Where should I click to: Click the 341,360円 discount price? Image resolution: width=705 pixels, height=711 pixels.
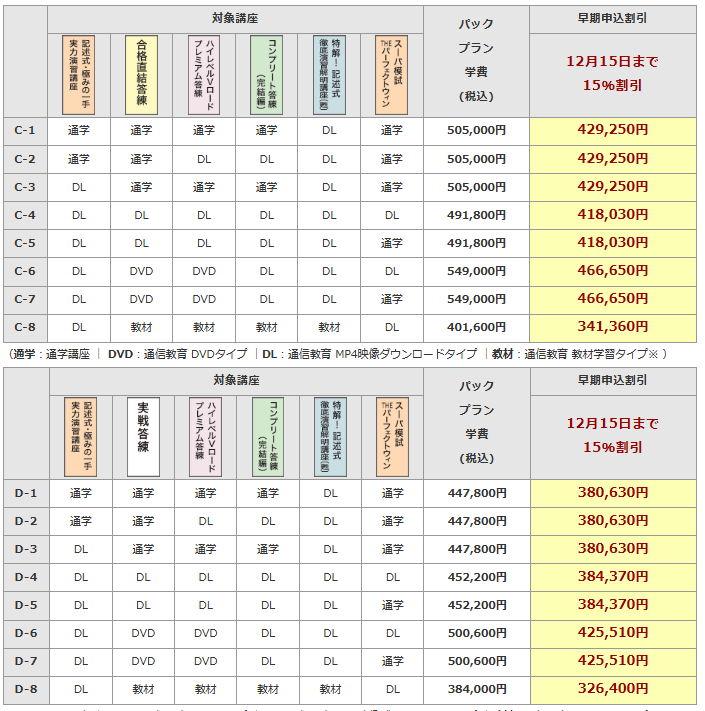pyautogui.click(x=613, y=327)
